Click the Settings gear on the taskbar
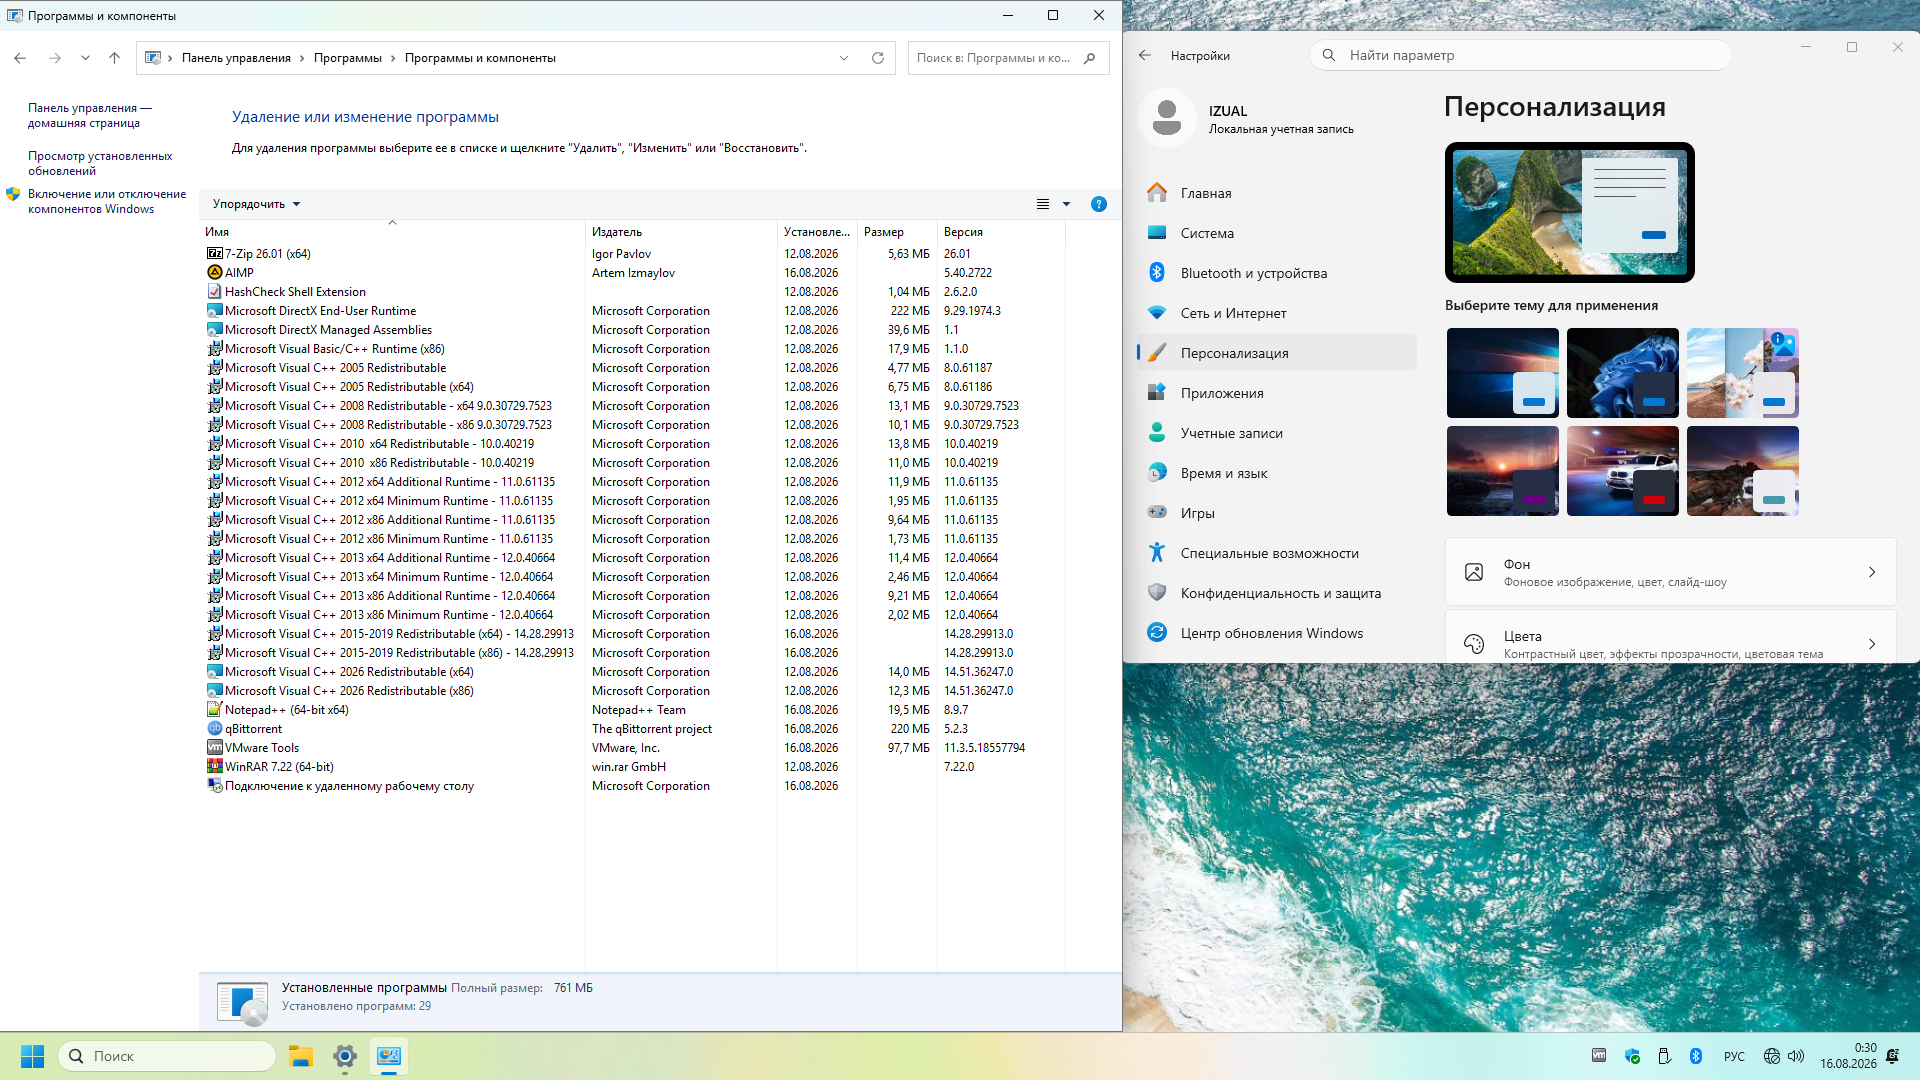The height and width of the screenshot is (1080, 1920). click(345, 1056)
